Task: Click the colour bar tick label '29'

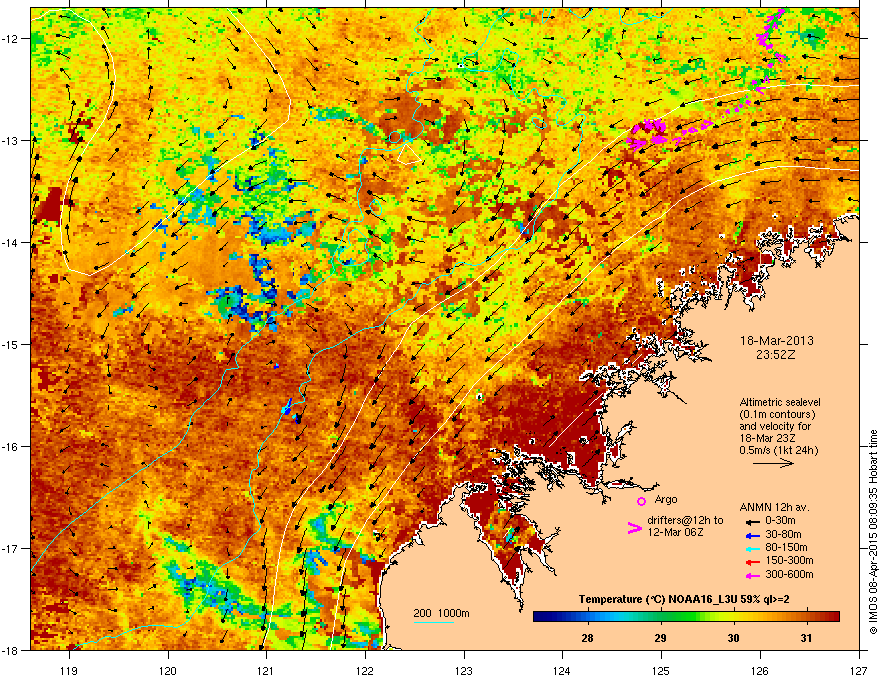Action: 661,638
